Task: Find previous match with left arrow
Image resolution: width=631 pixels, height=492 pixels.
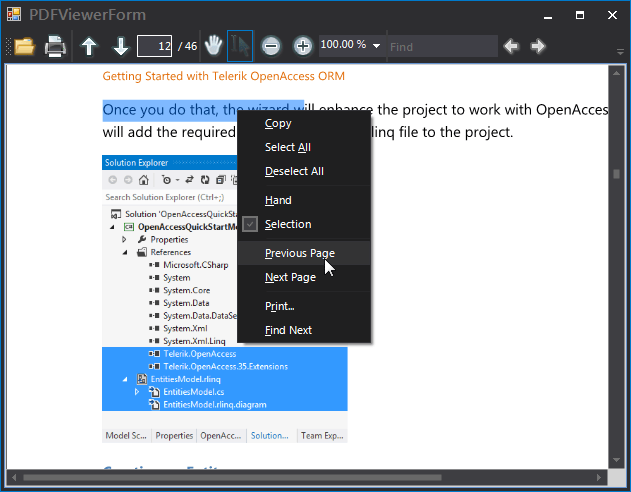Action: point(511,46)
